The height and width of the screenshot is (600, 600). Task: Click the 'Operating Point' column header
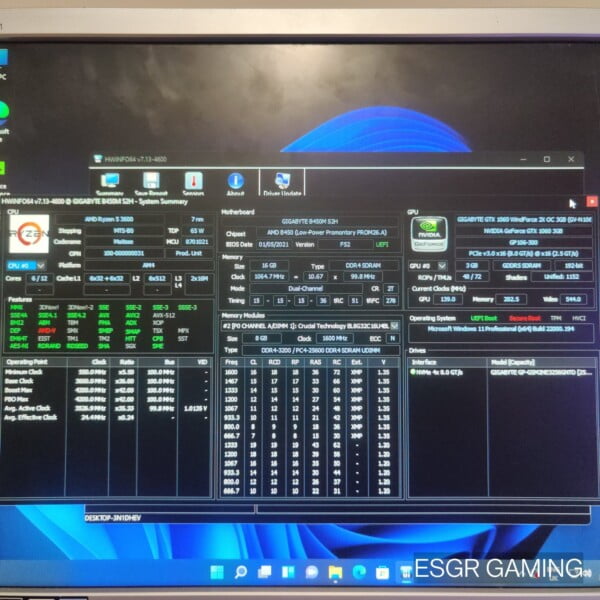click(x=35, y=362)
